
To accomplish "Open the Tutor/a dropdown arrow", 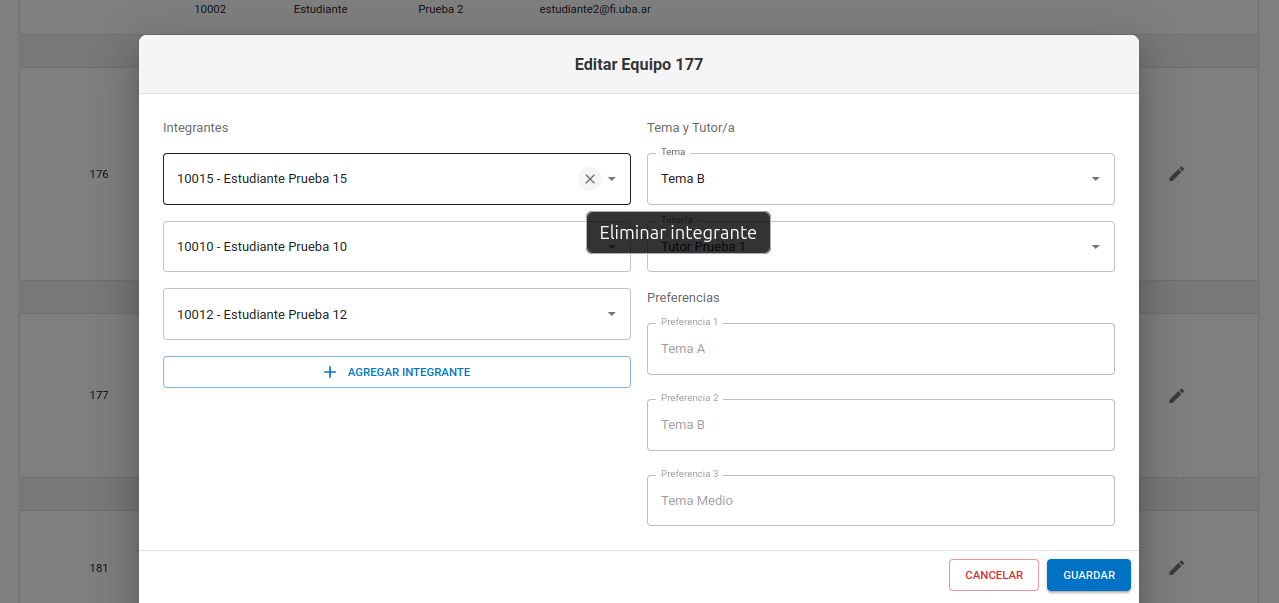I will (x=1095, y=247).
